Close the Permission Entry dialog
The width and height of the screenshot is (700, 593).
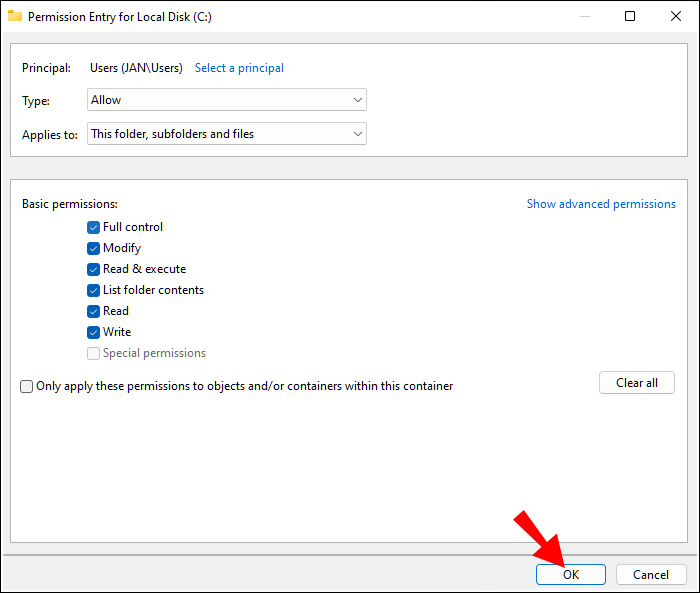pyautogui.click(x=675, y=16)
